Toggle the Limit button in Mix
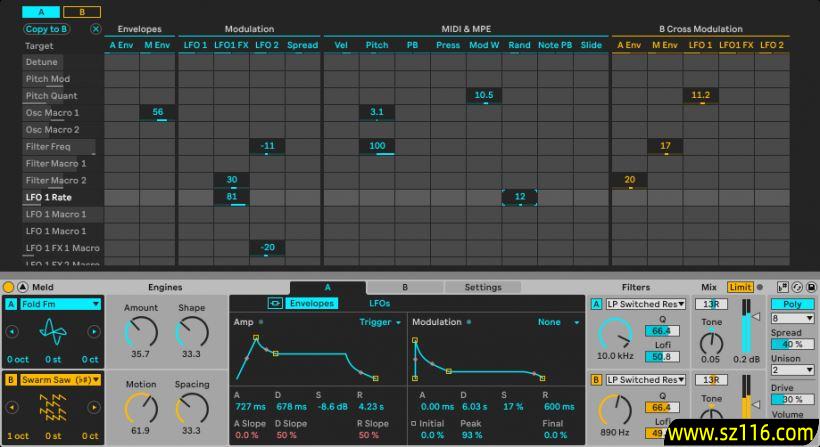This screenshot has width=820, height=447. coord(740,287)
